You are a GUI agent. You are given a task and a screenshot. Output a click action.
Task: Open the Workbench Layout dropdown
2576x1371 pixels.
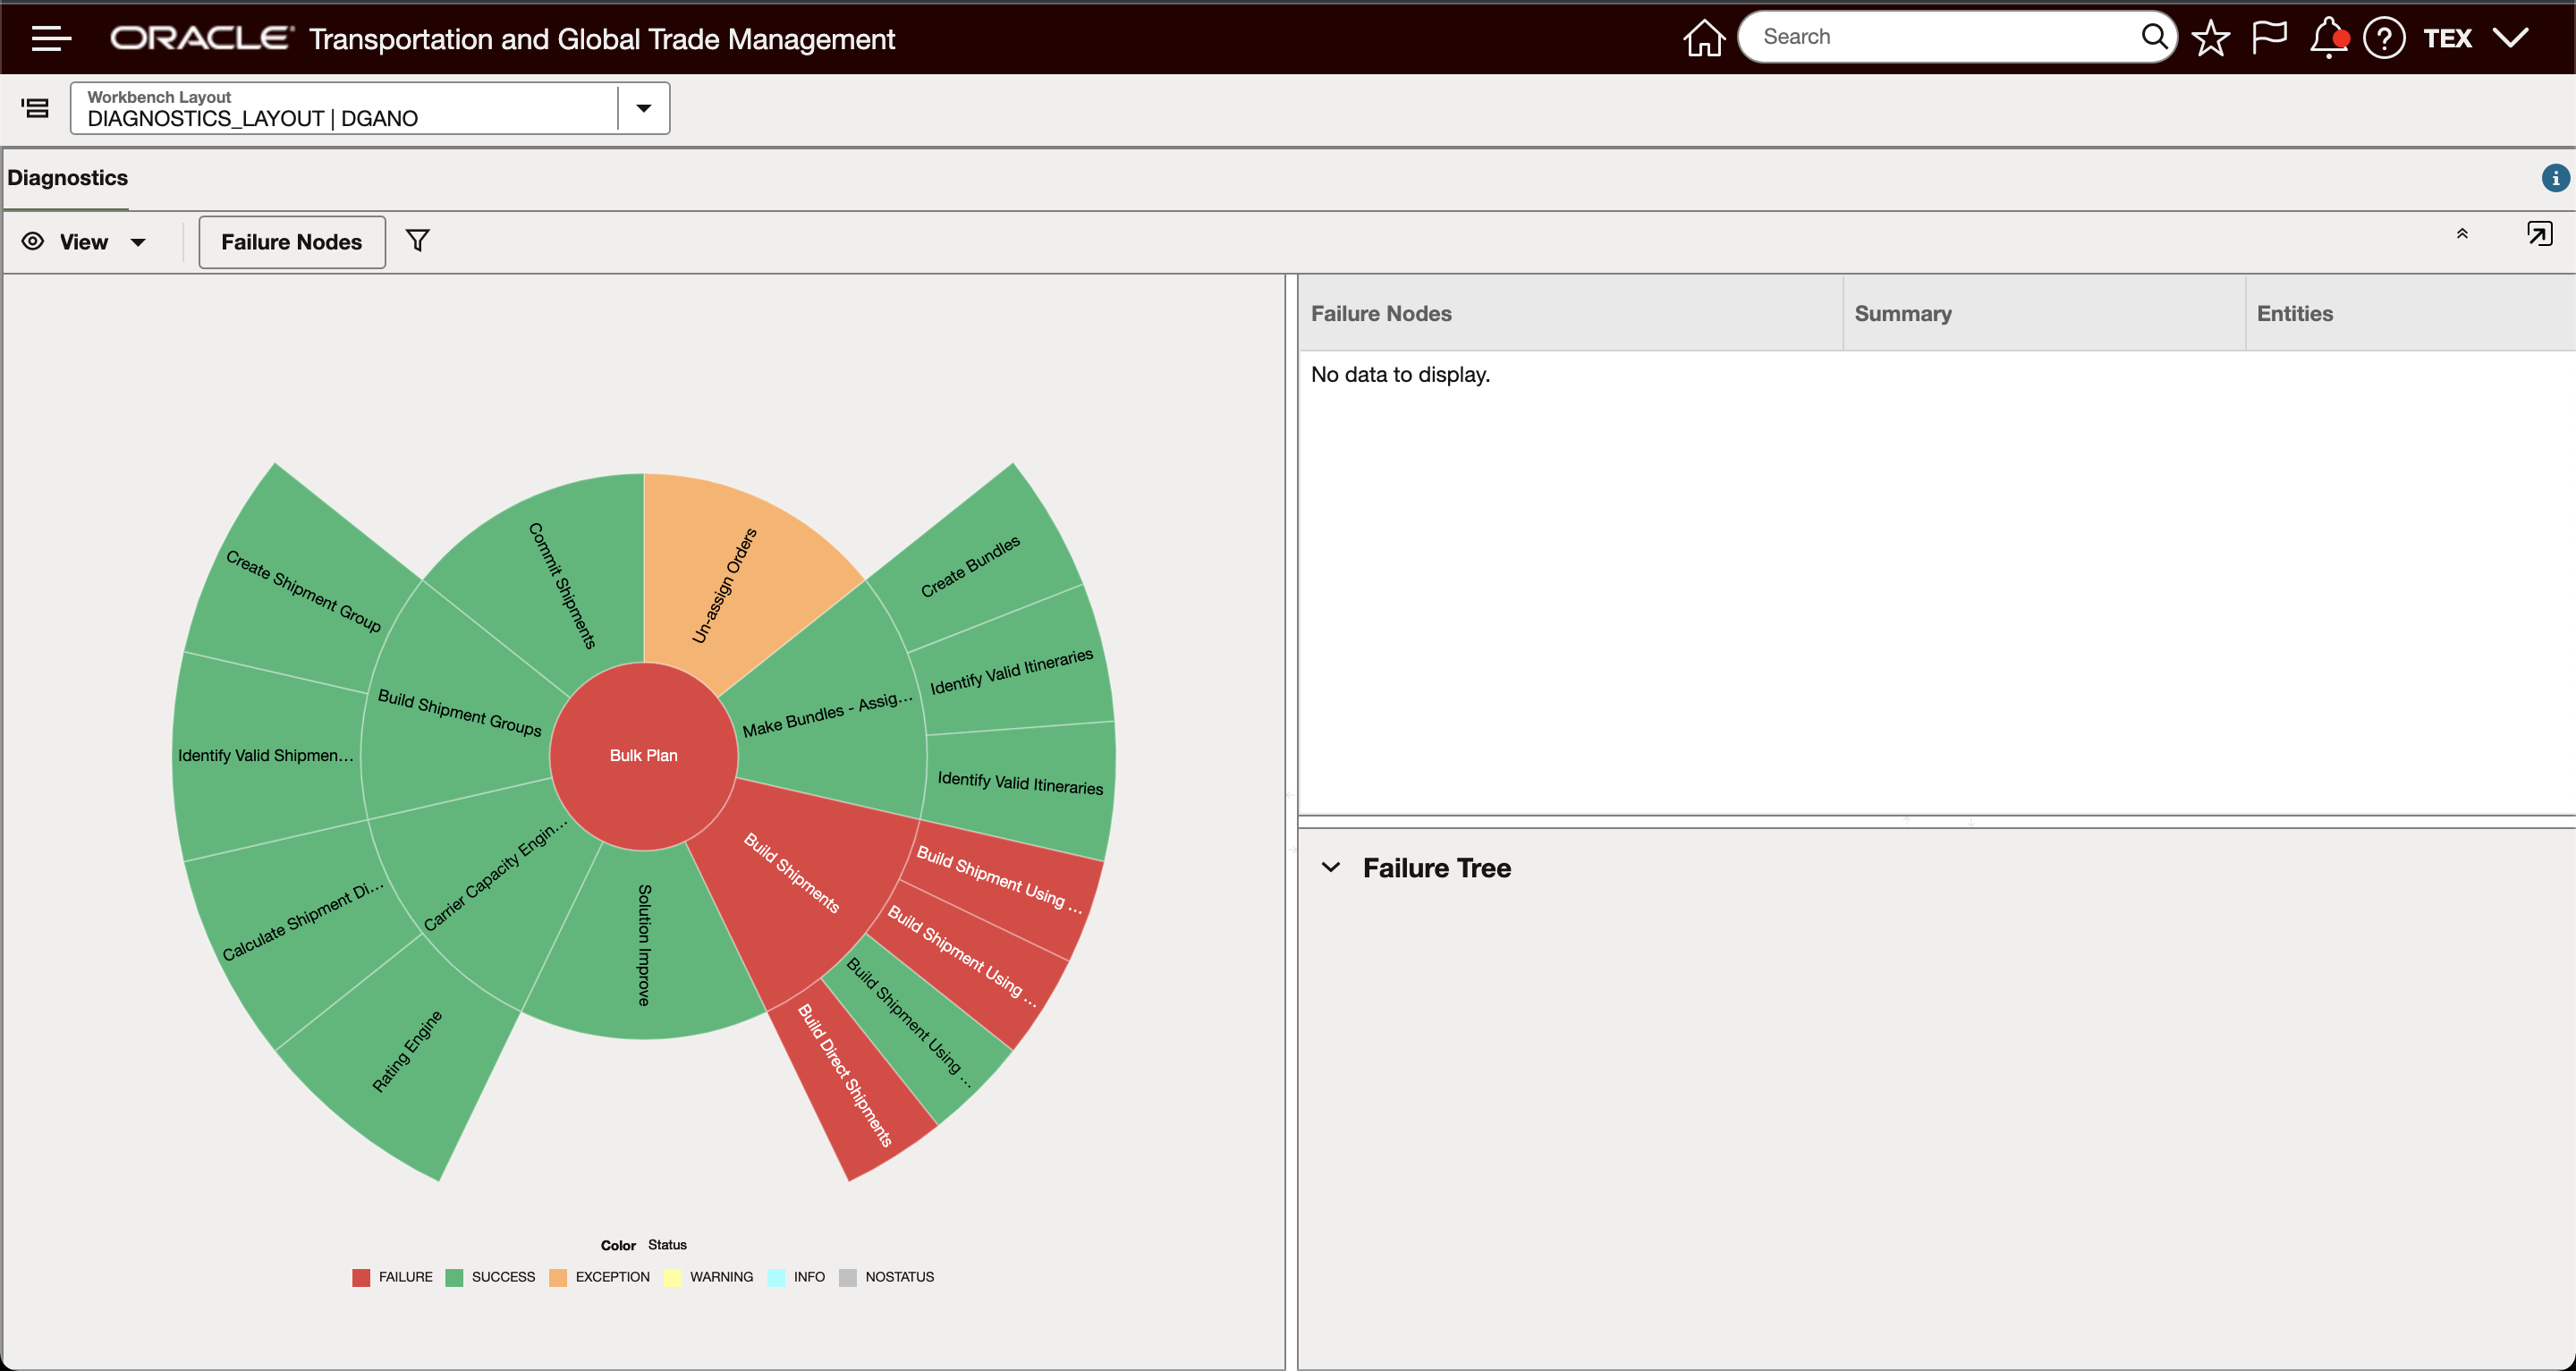click(644, 108)
